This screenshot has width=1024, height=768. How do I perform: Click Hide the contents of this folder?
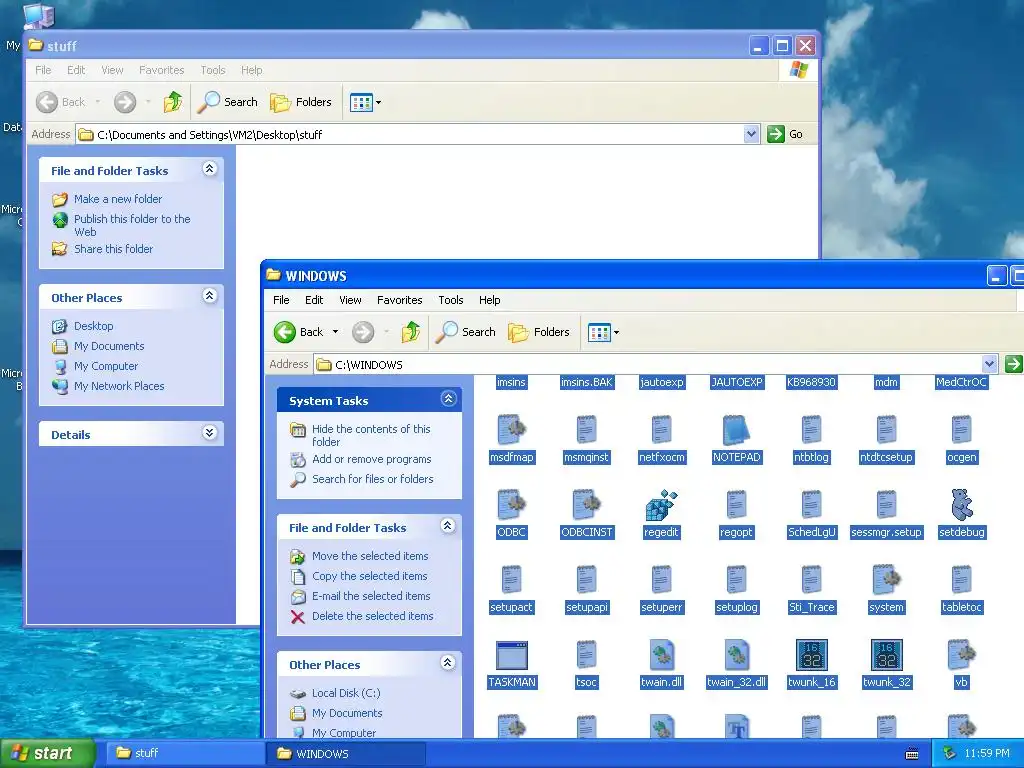371,435
